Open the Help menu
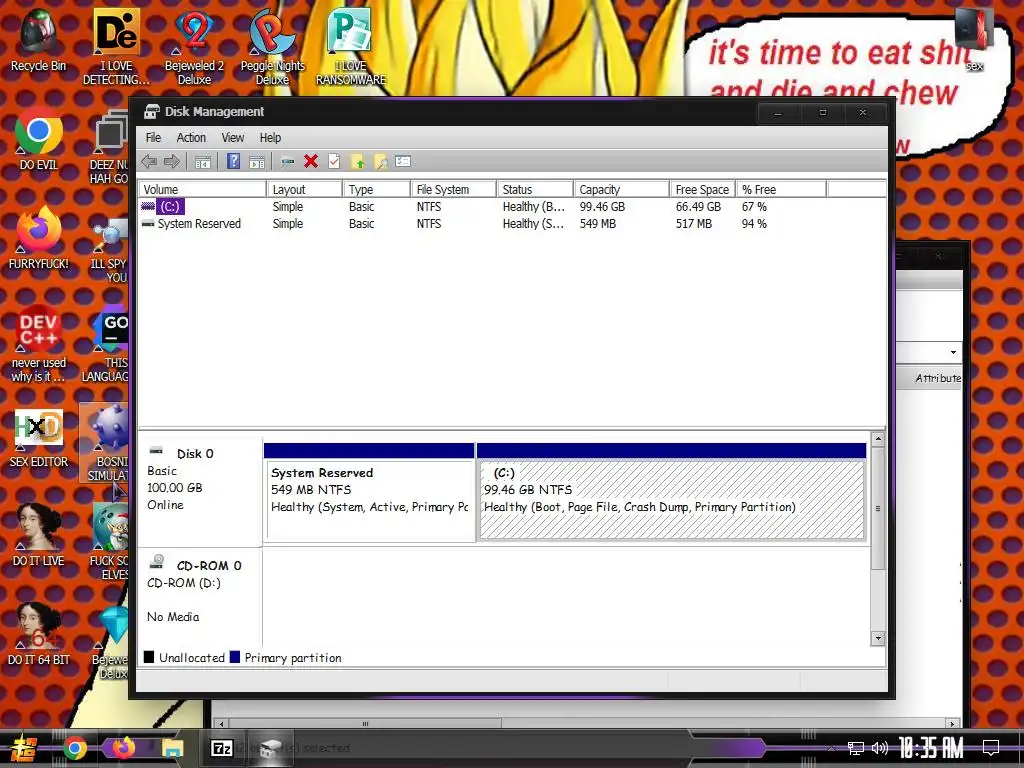1024x768 pixels. (x=270, y=138)
